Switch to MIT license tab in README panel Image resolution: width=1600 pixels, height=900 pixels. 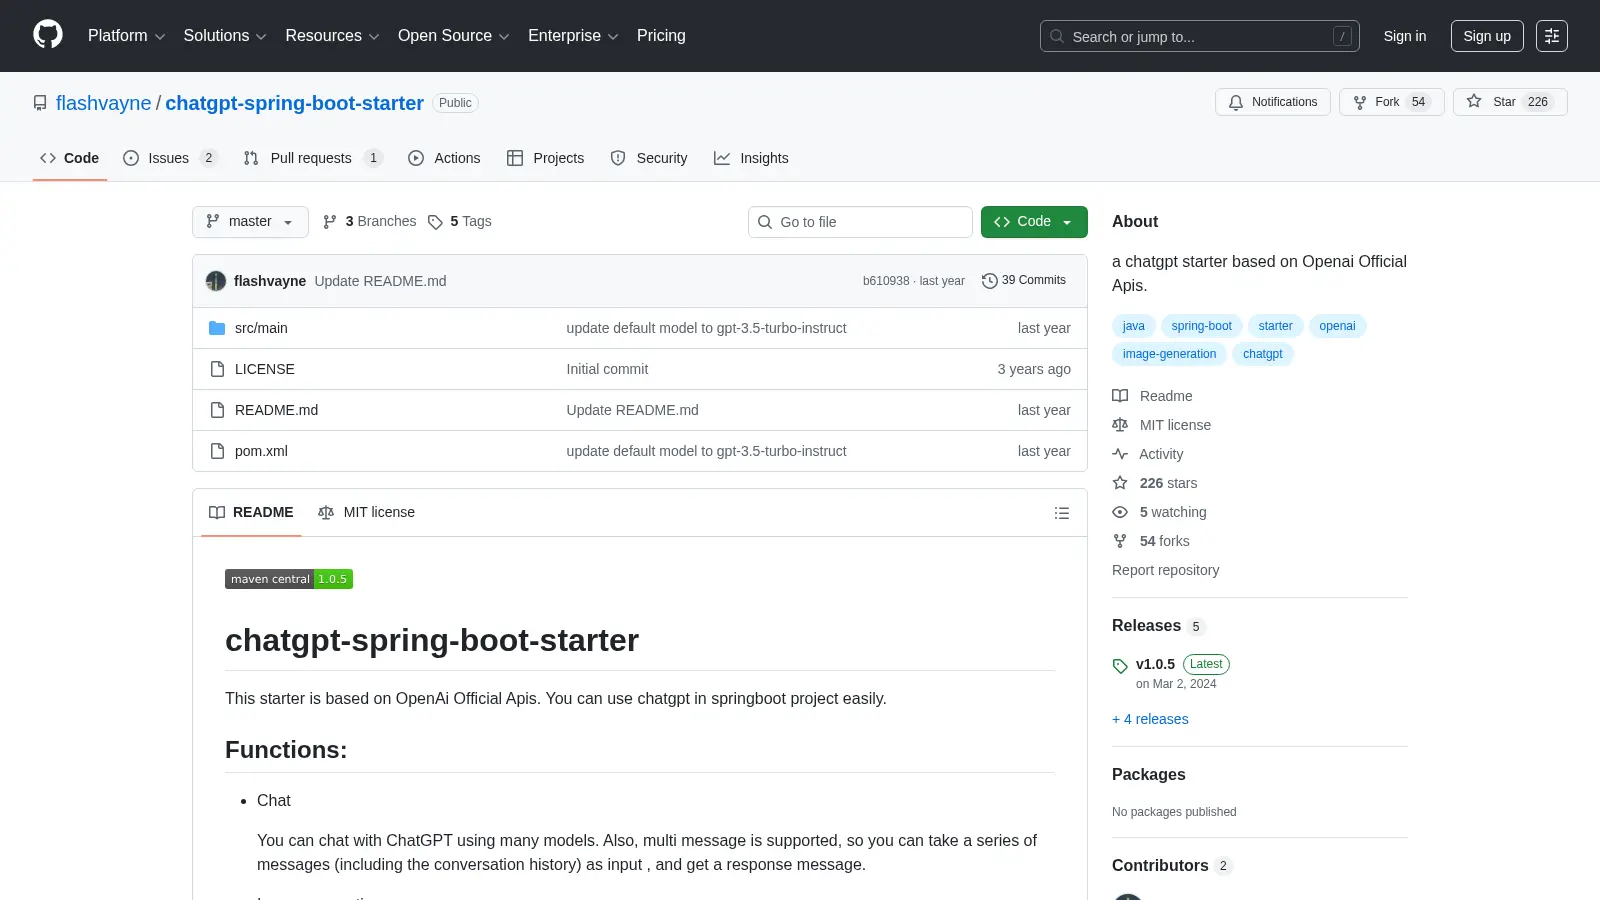366,512
